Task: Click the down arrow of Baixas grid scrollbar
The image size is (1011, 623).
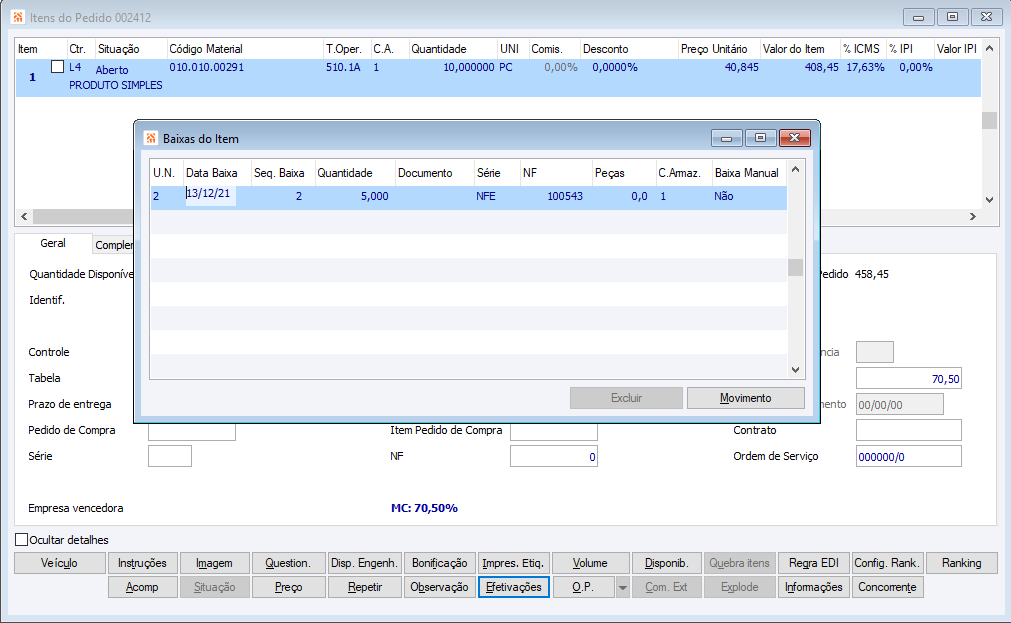Action: (x=795, y=370)
